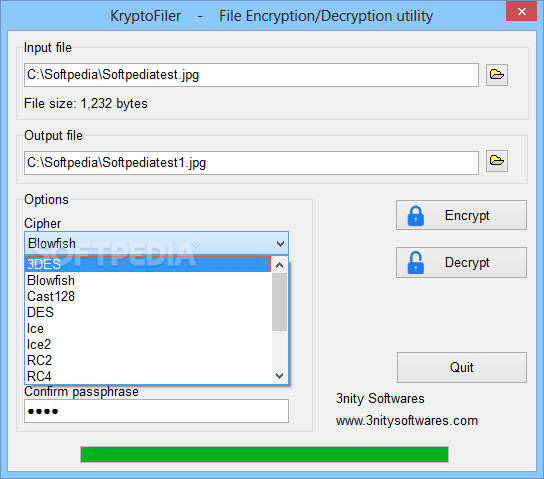Screen dimensions: 544x479
Task: Close the KryptoFiler window
Action: pos(521,11)
